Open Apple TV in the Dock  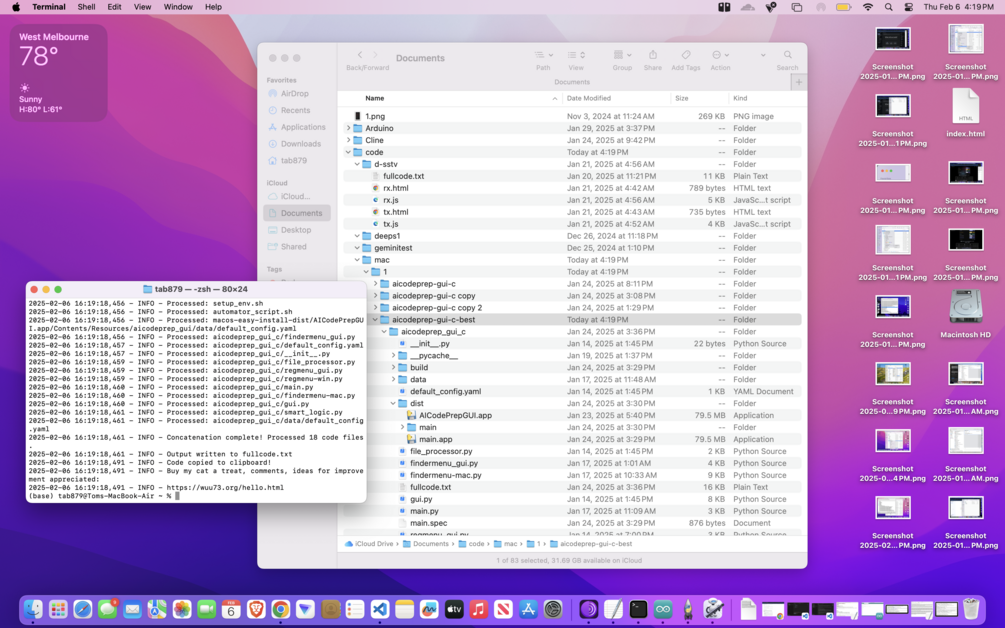[x=454, y=609]
